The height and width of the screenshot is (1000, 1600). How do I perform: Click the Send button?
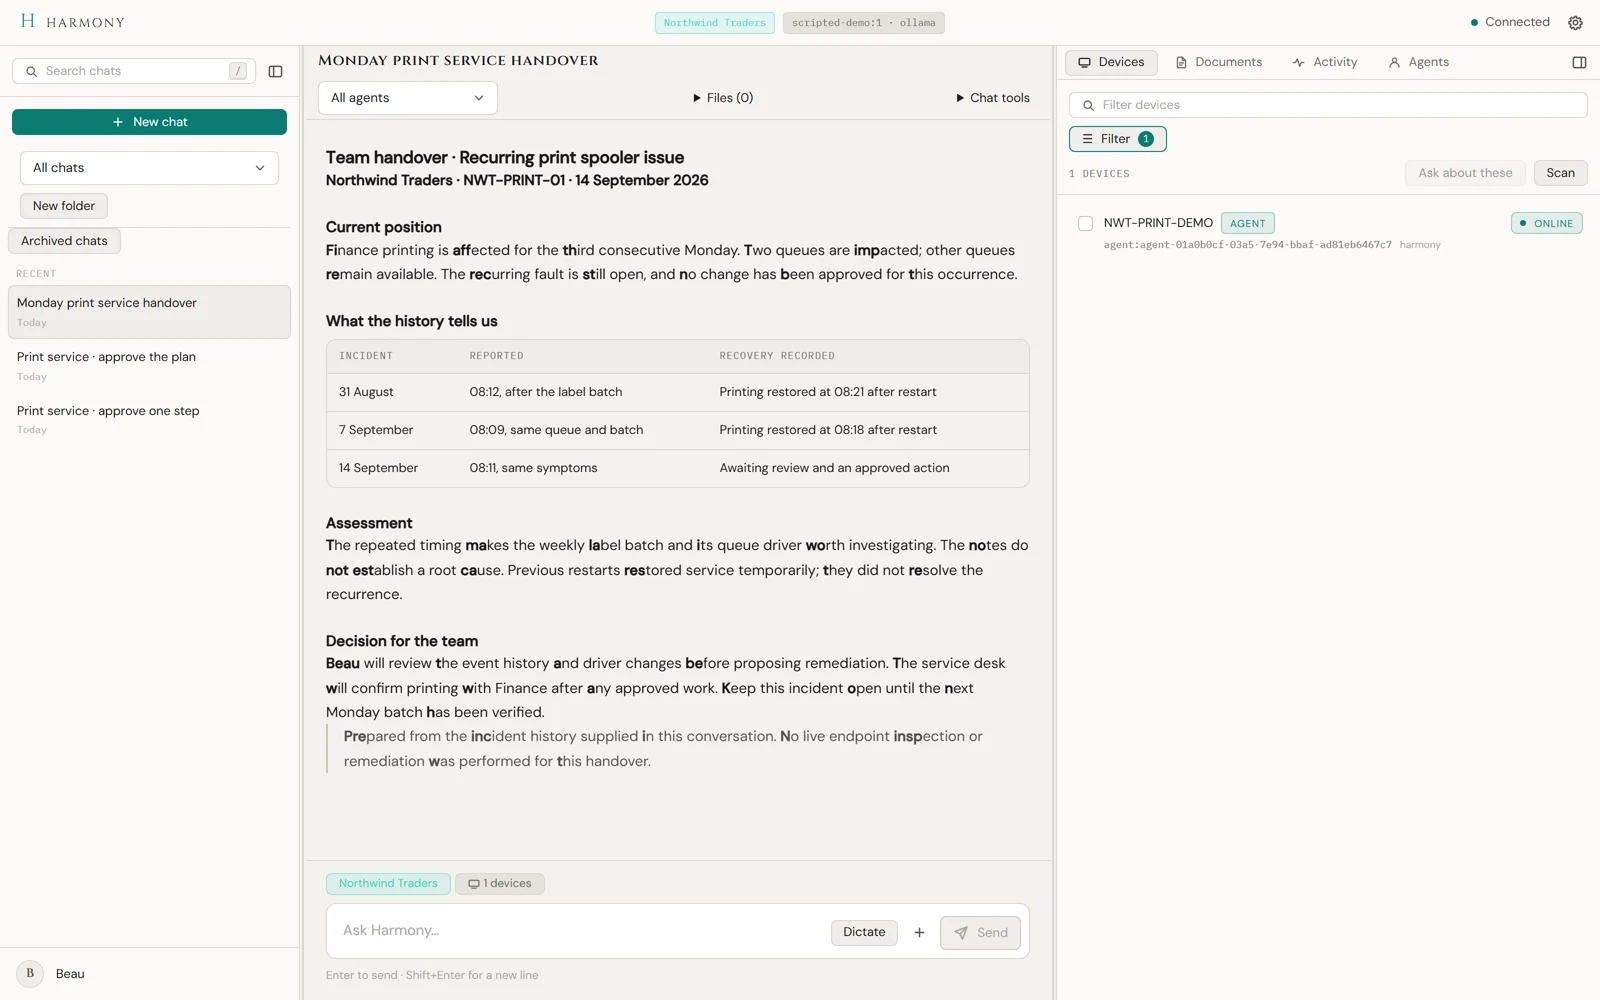tap(980, 933)
